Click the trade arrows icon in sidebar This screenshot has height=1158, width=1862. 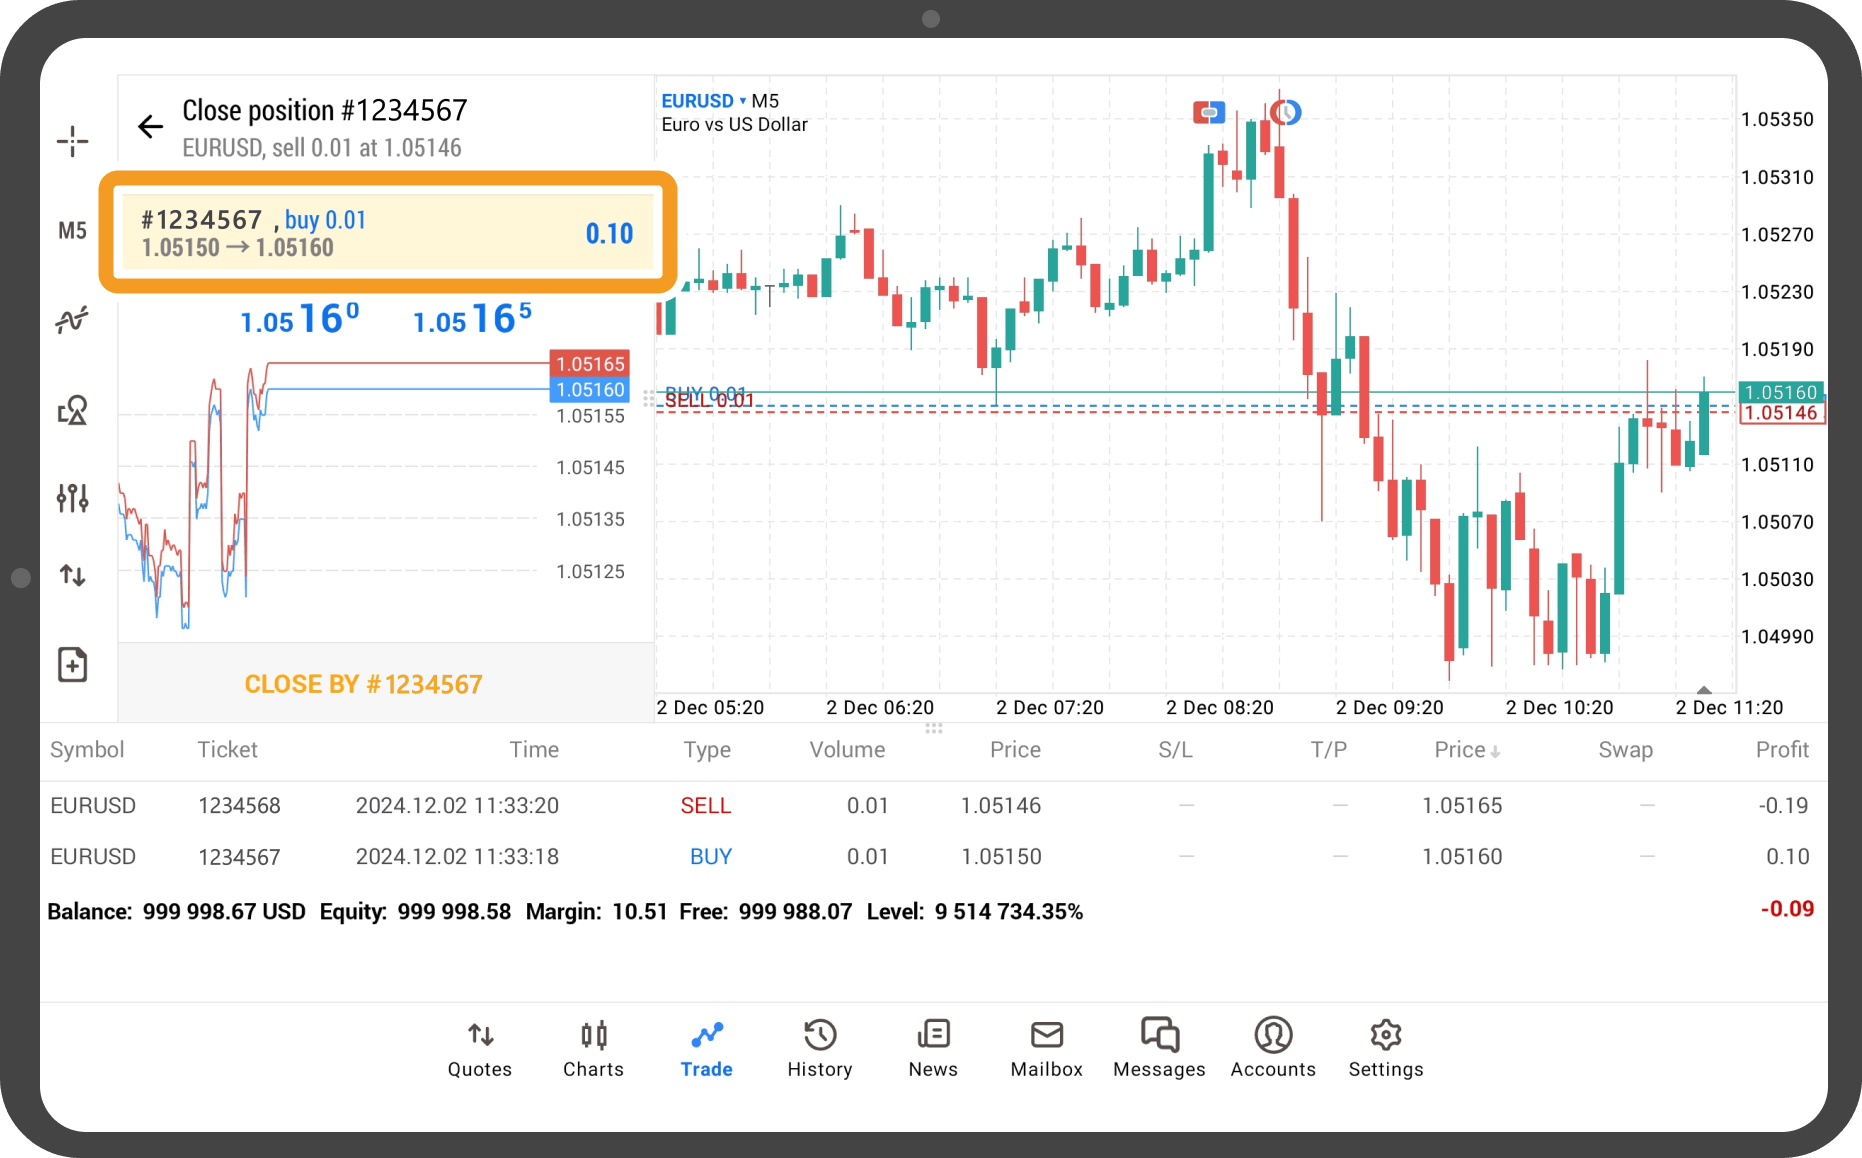(x=72, y=575)
